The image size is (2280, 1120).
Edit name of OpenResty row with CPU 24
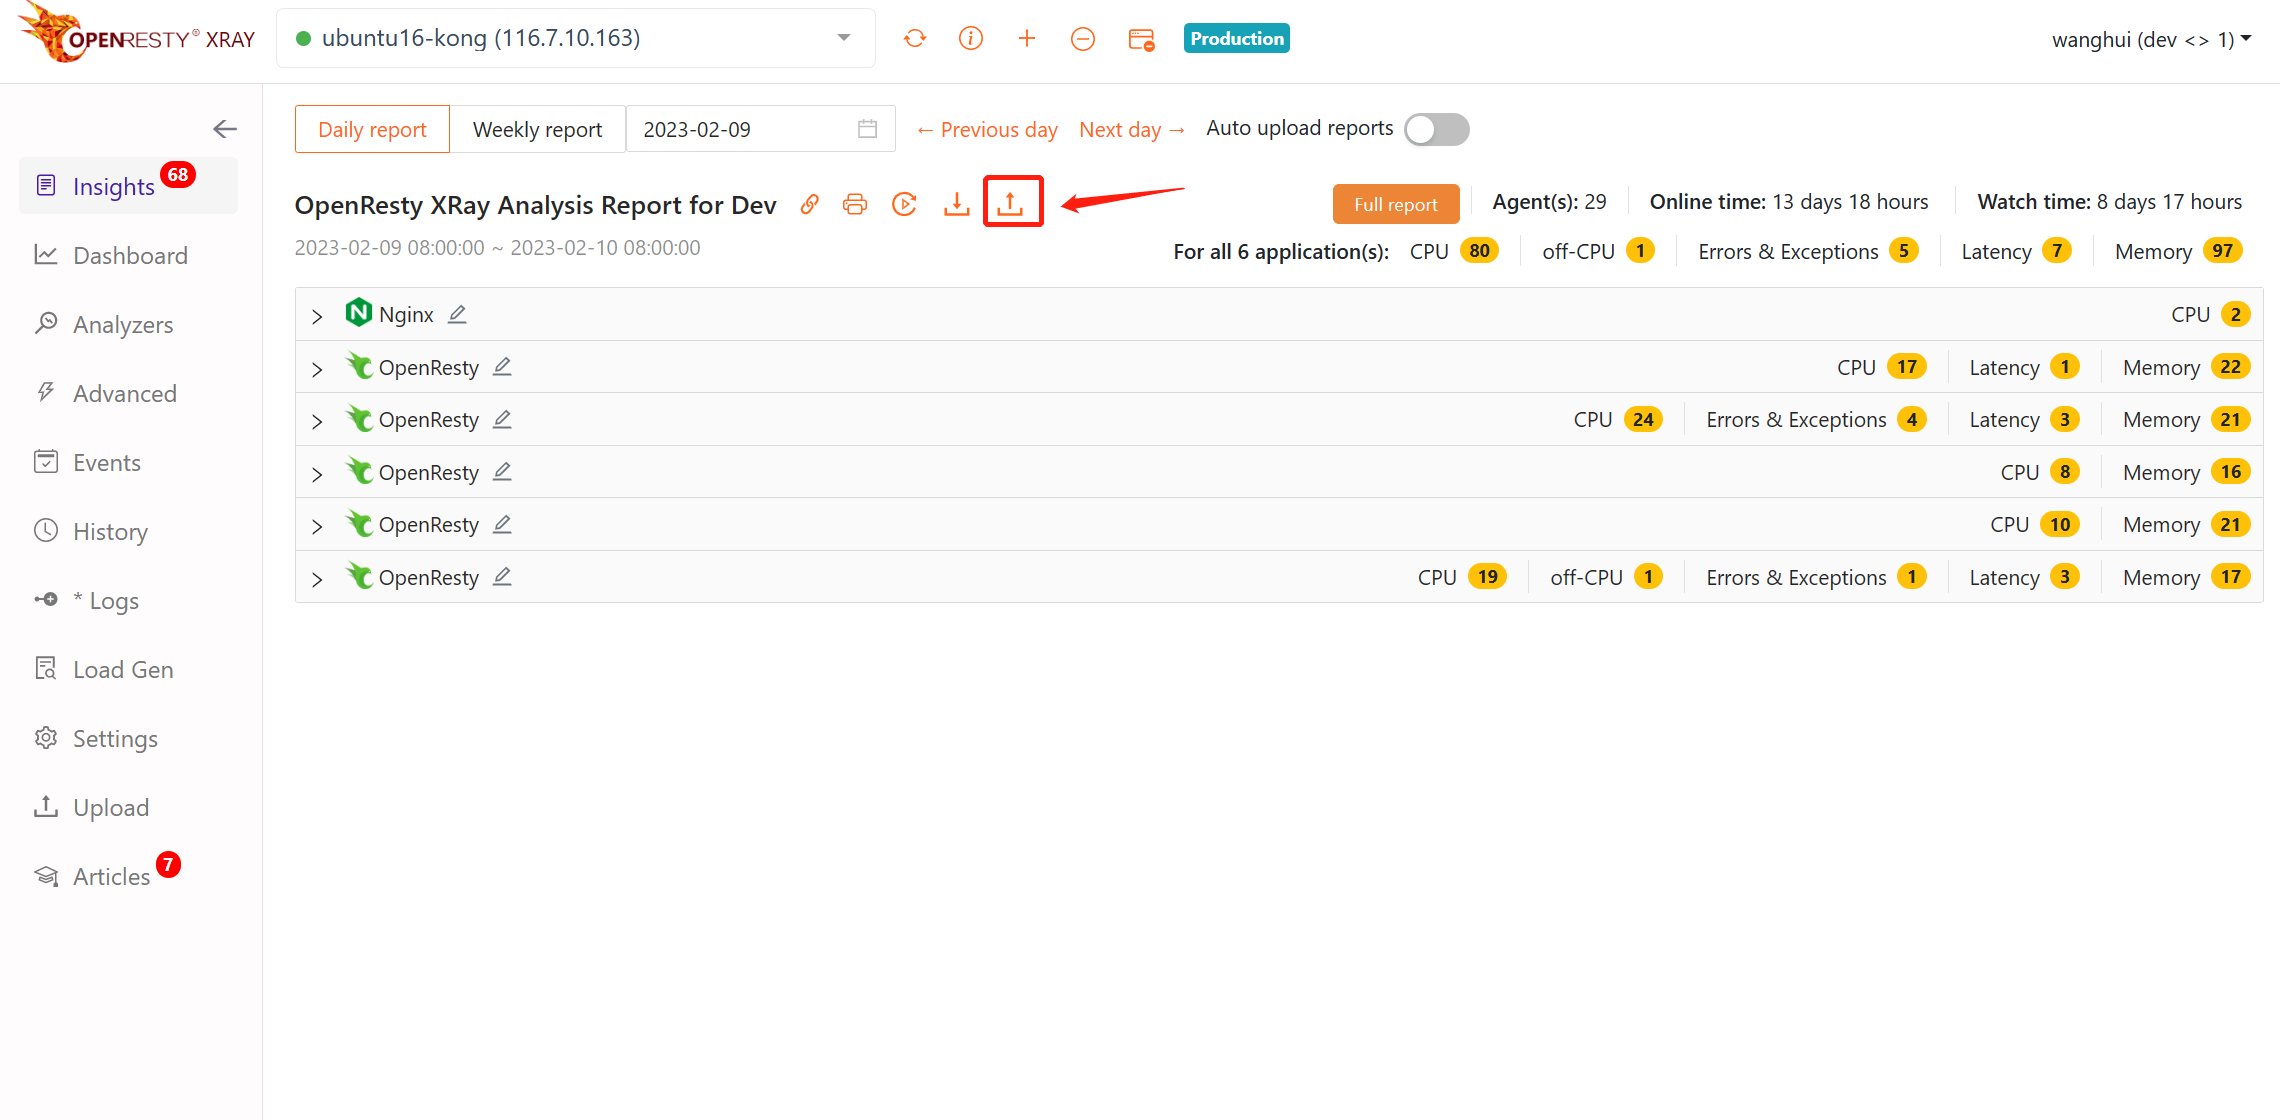pos(502,419)
